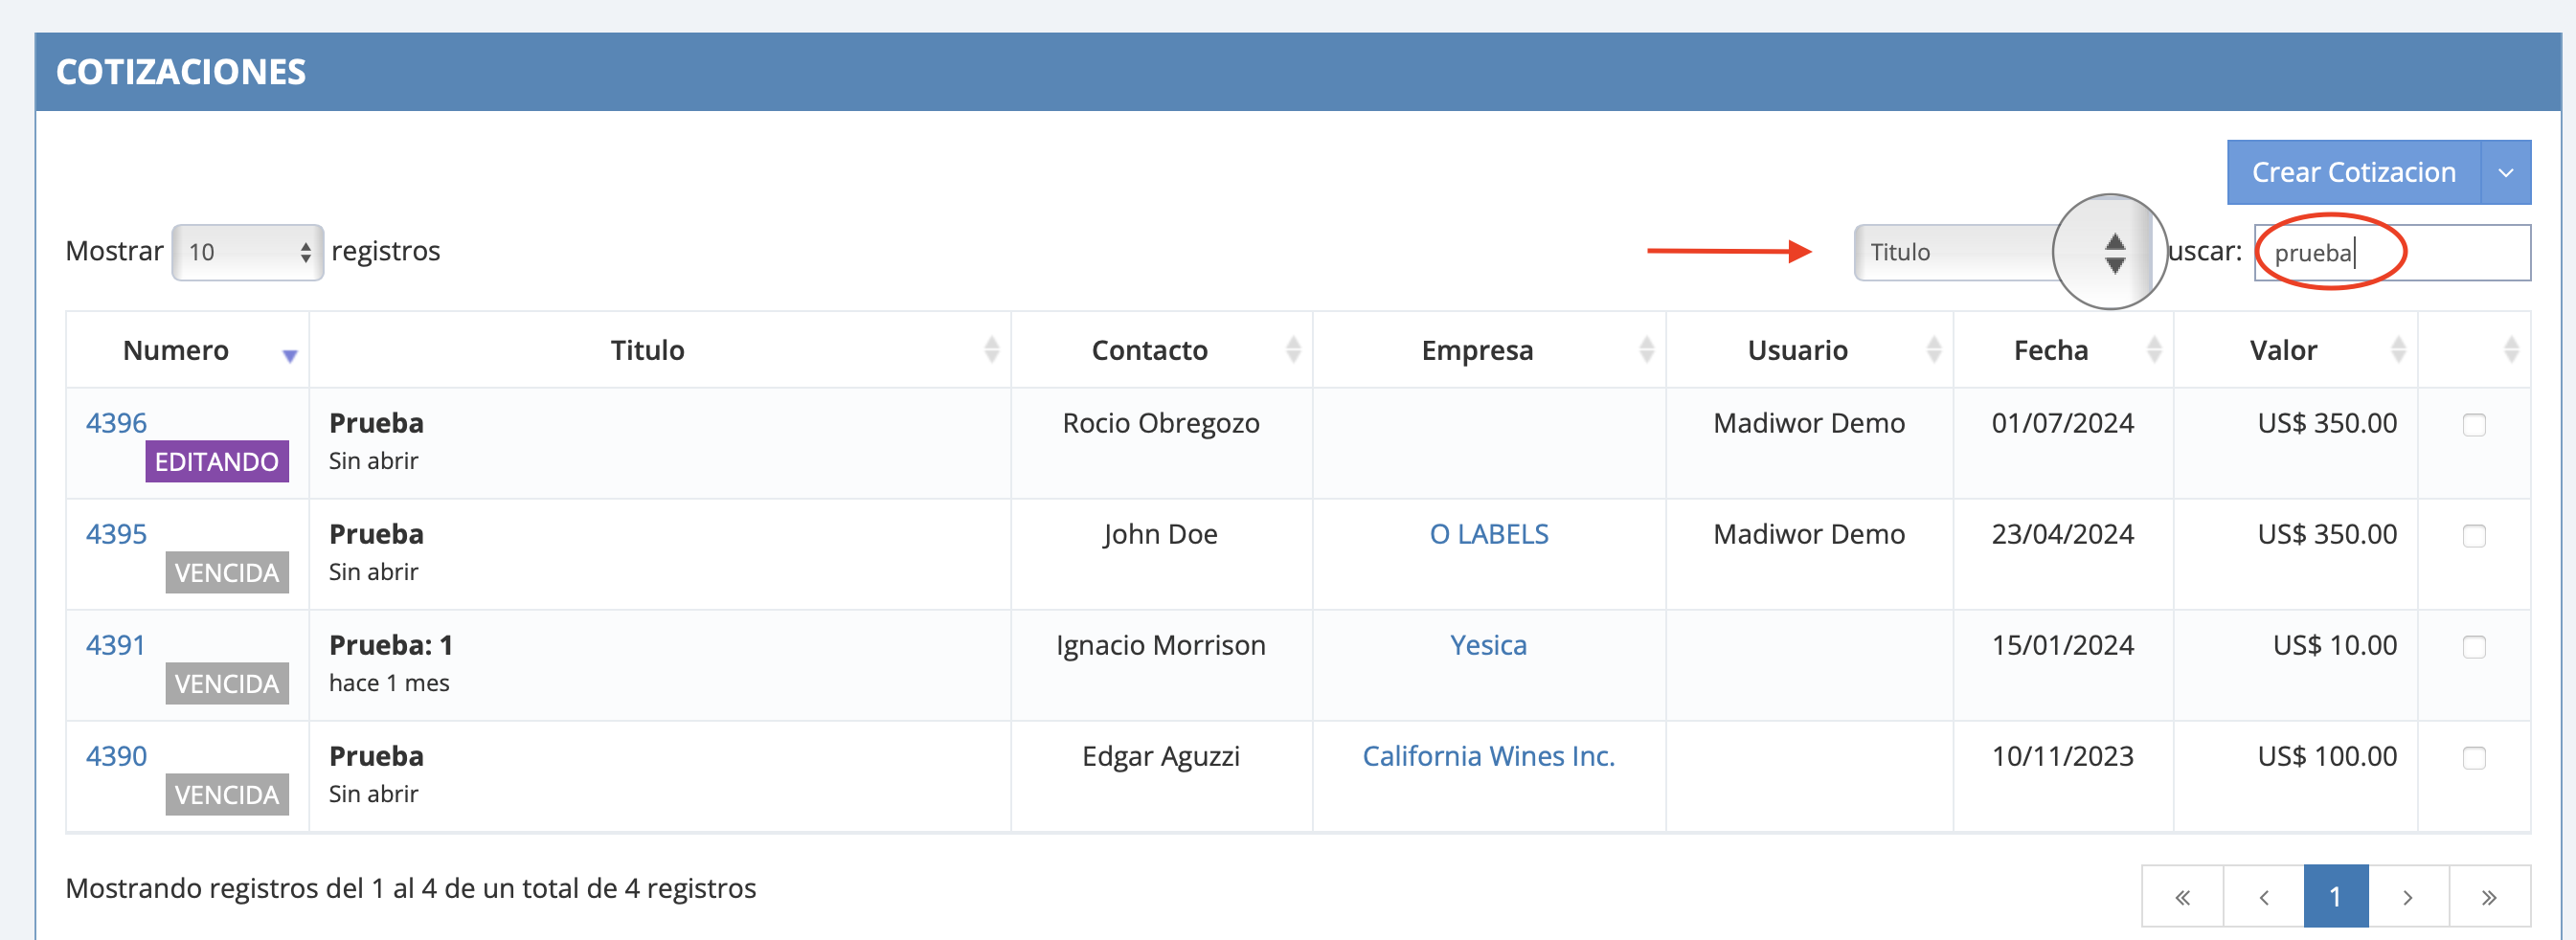The image size is (2576, 940).
Task: Go to first page double-chevron
Action: click(2182, 897)
